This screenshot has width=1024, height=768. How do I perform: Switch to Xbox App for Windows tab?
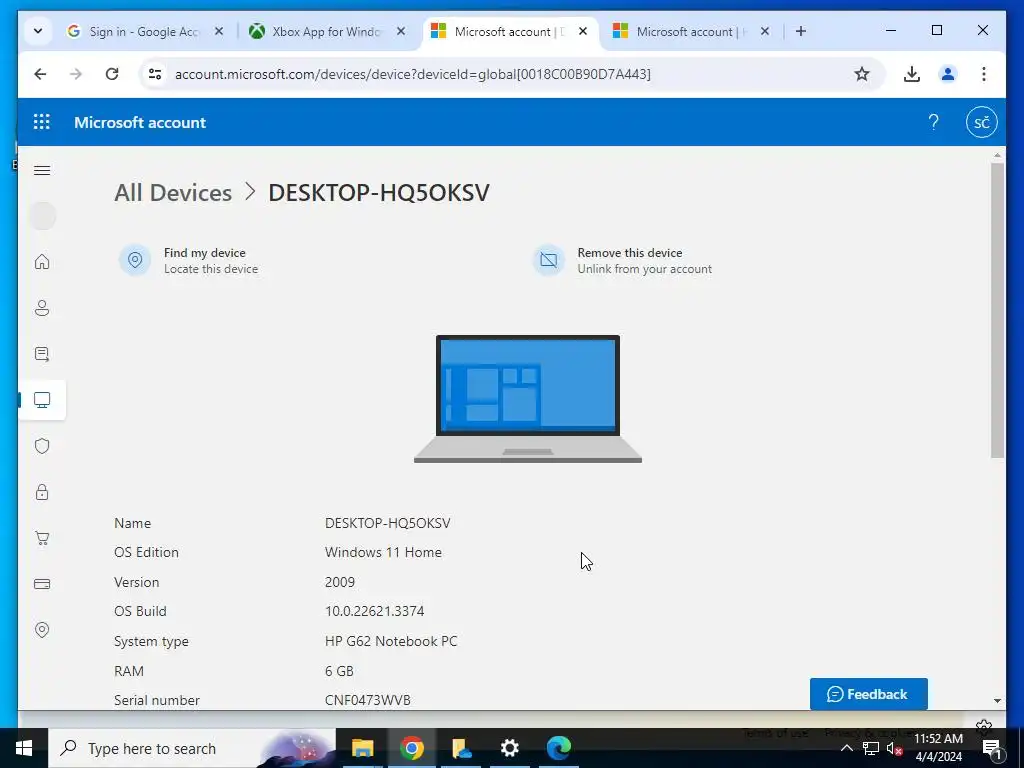pos(327,31)
